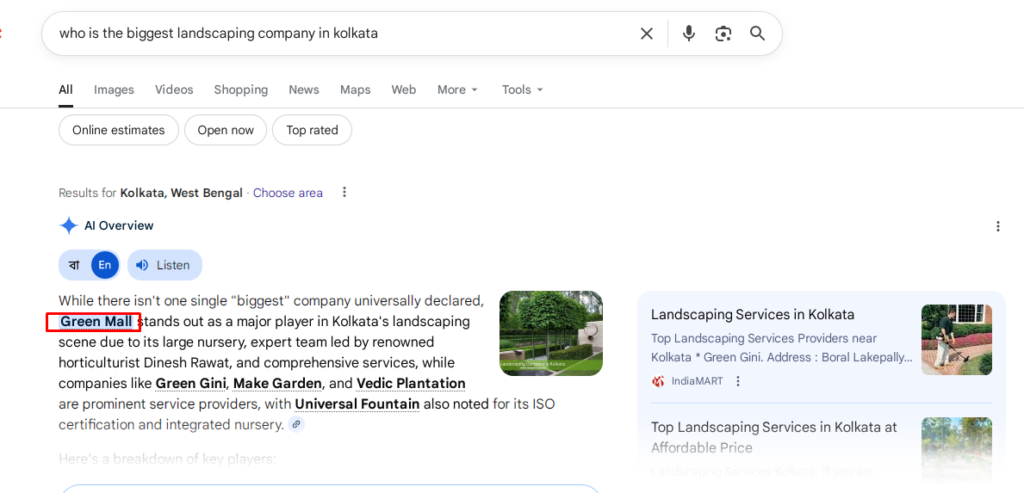This screenshot has height=493, width=1024.
Task: Open the Tools dropdown
Action: click(522, 89)
